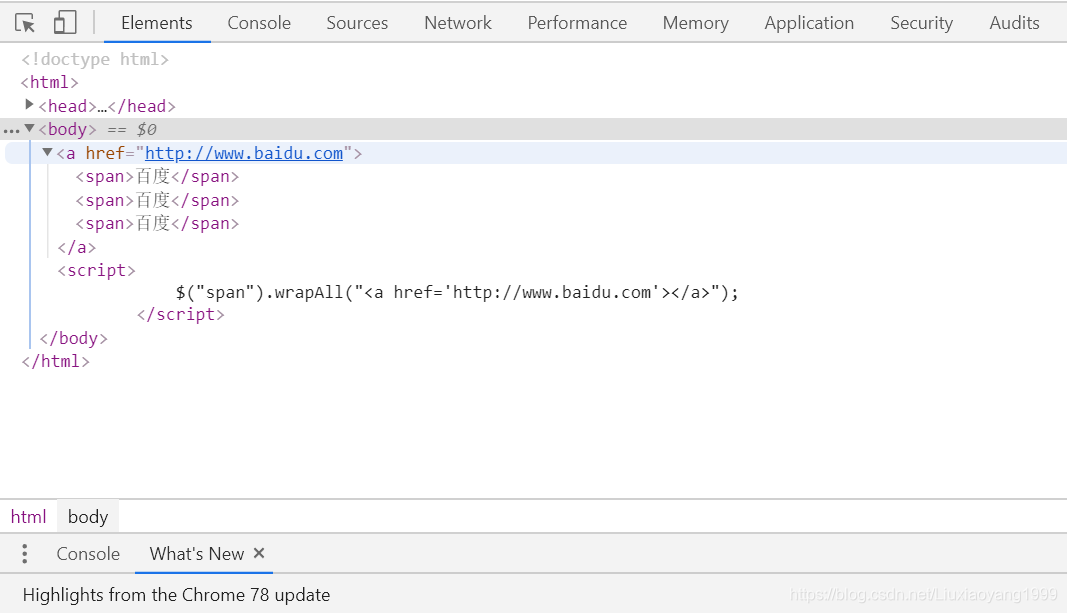The width and height of the screenshot is (1067, 613).
Task: Click Highlights from the Chrome 78 update
Action: [x=176, y=595]
